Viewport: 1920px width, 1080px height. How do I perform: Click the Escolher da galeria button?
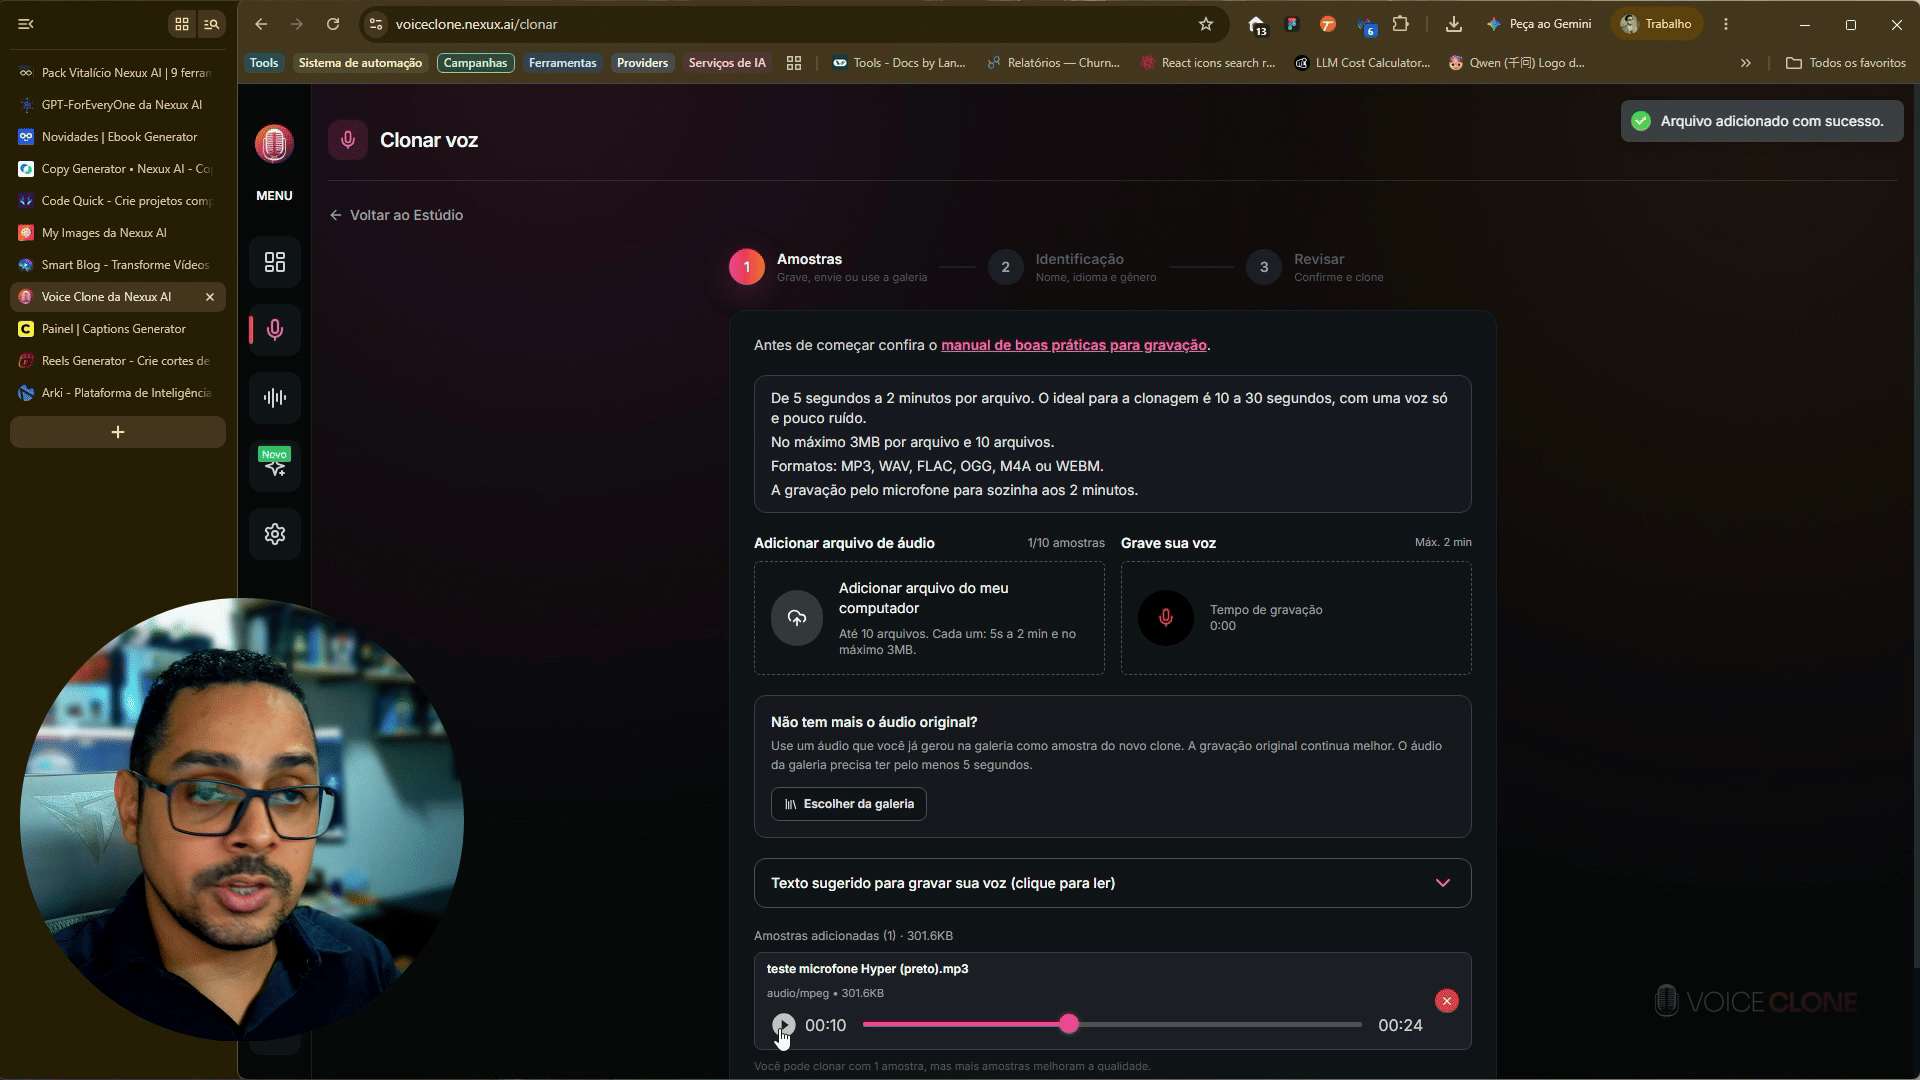pos(848,804)
